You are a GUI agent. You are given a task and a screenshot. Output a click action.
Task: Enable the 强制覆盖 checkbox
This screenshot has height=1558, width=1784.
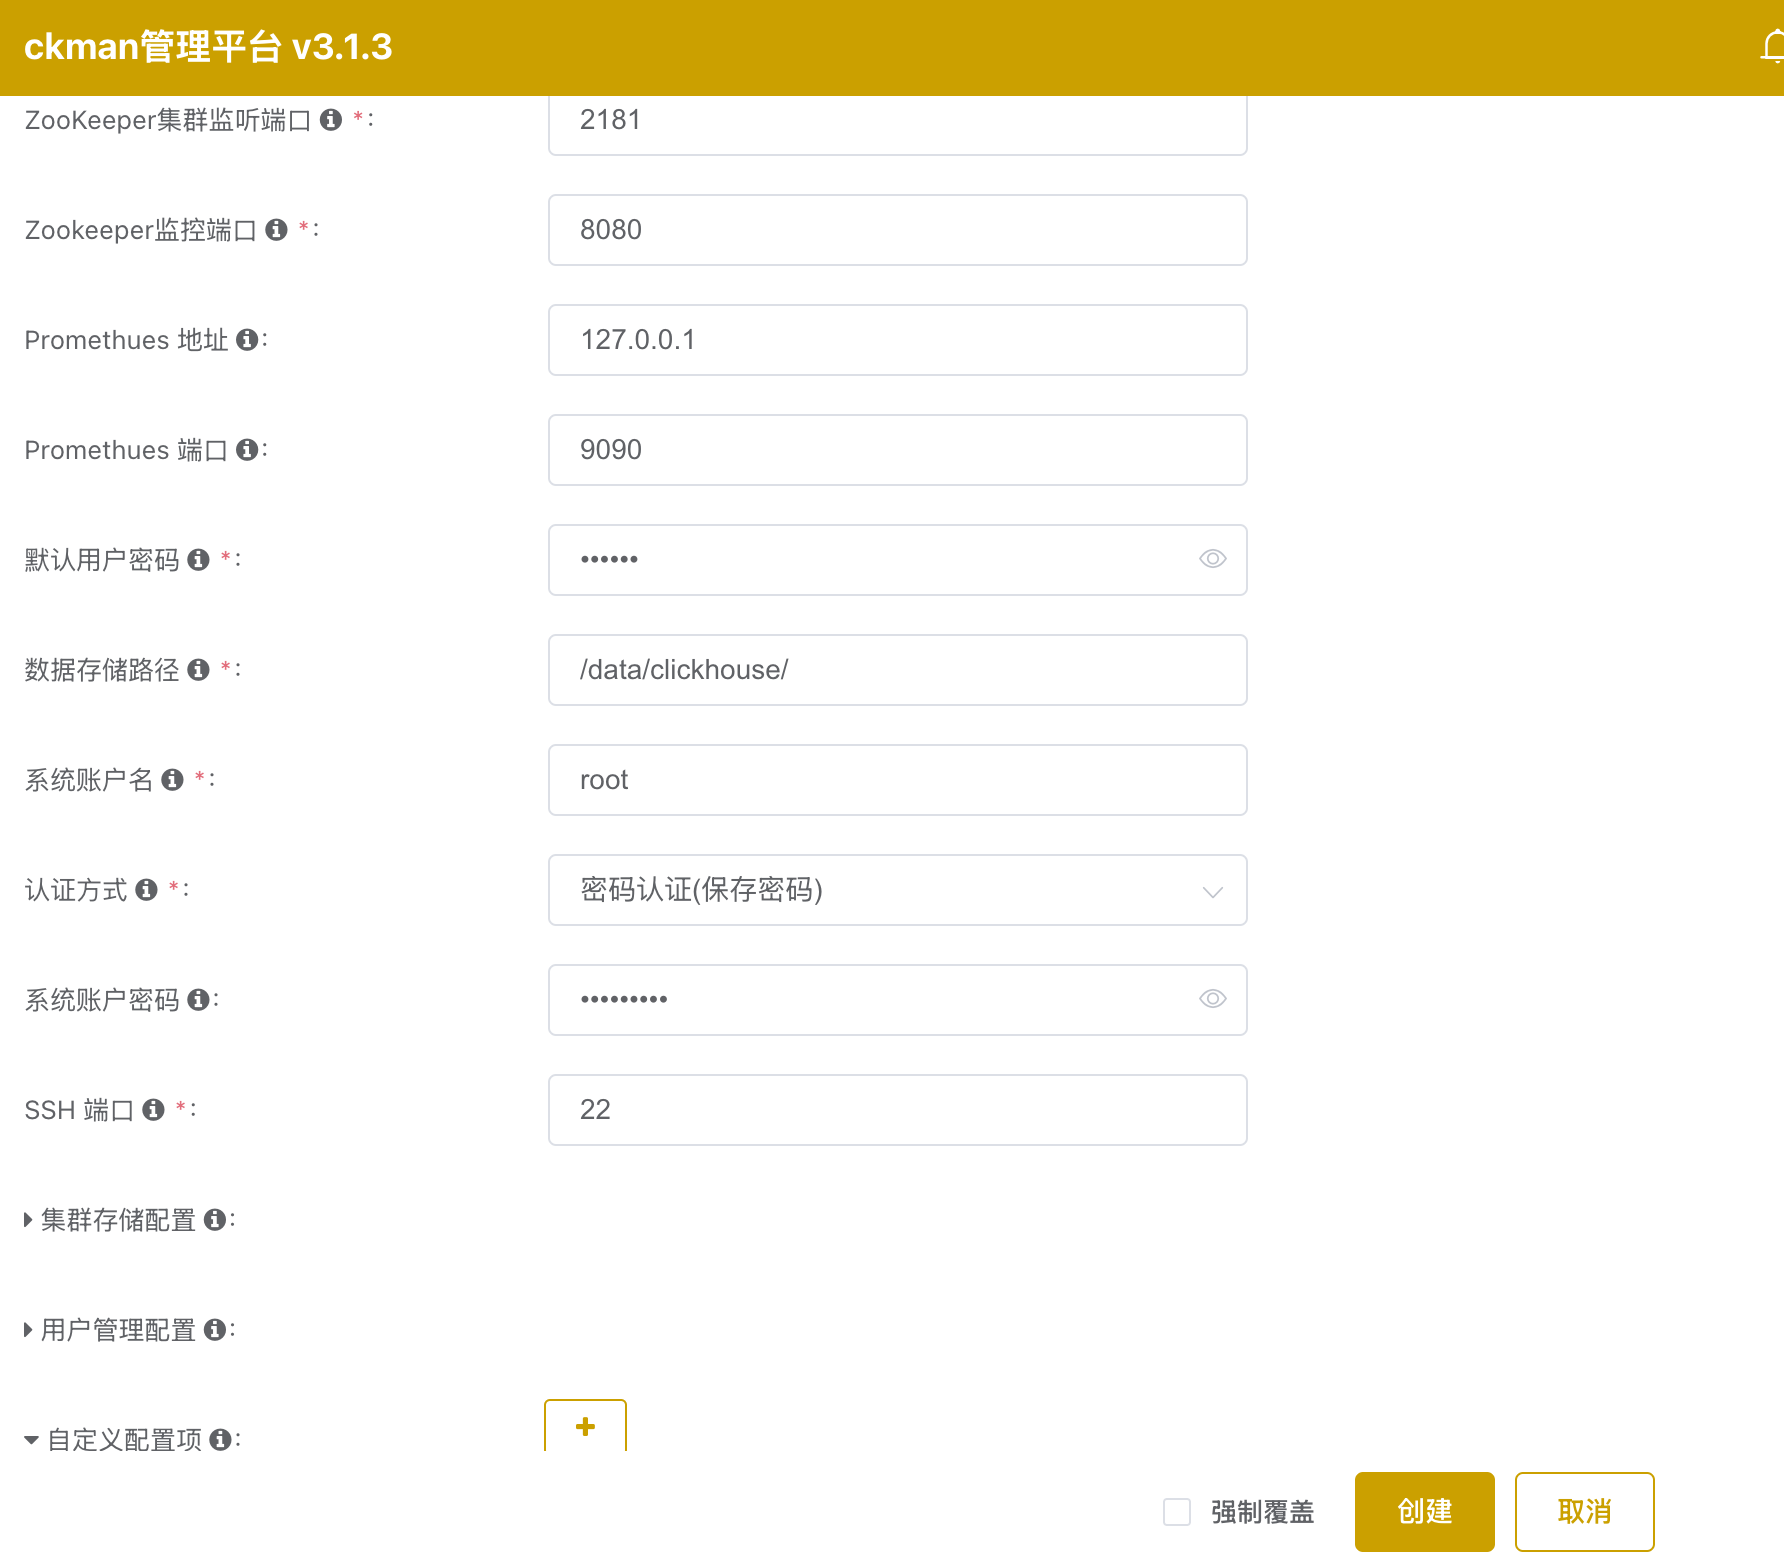pos(1177,1511)
